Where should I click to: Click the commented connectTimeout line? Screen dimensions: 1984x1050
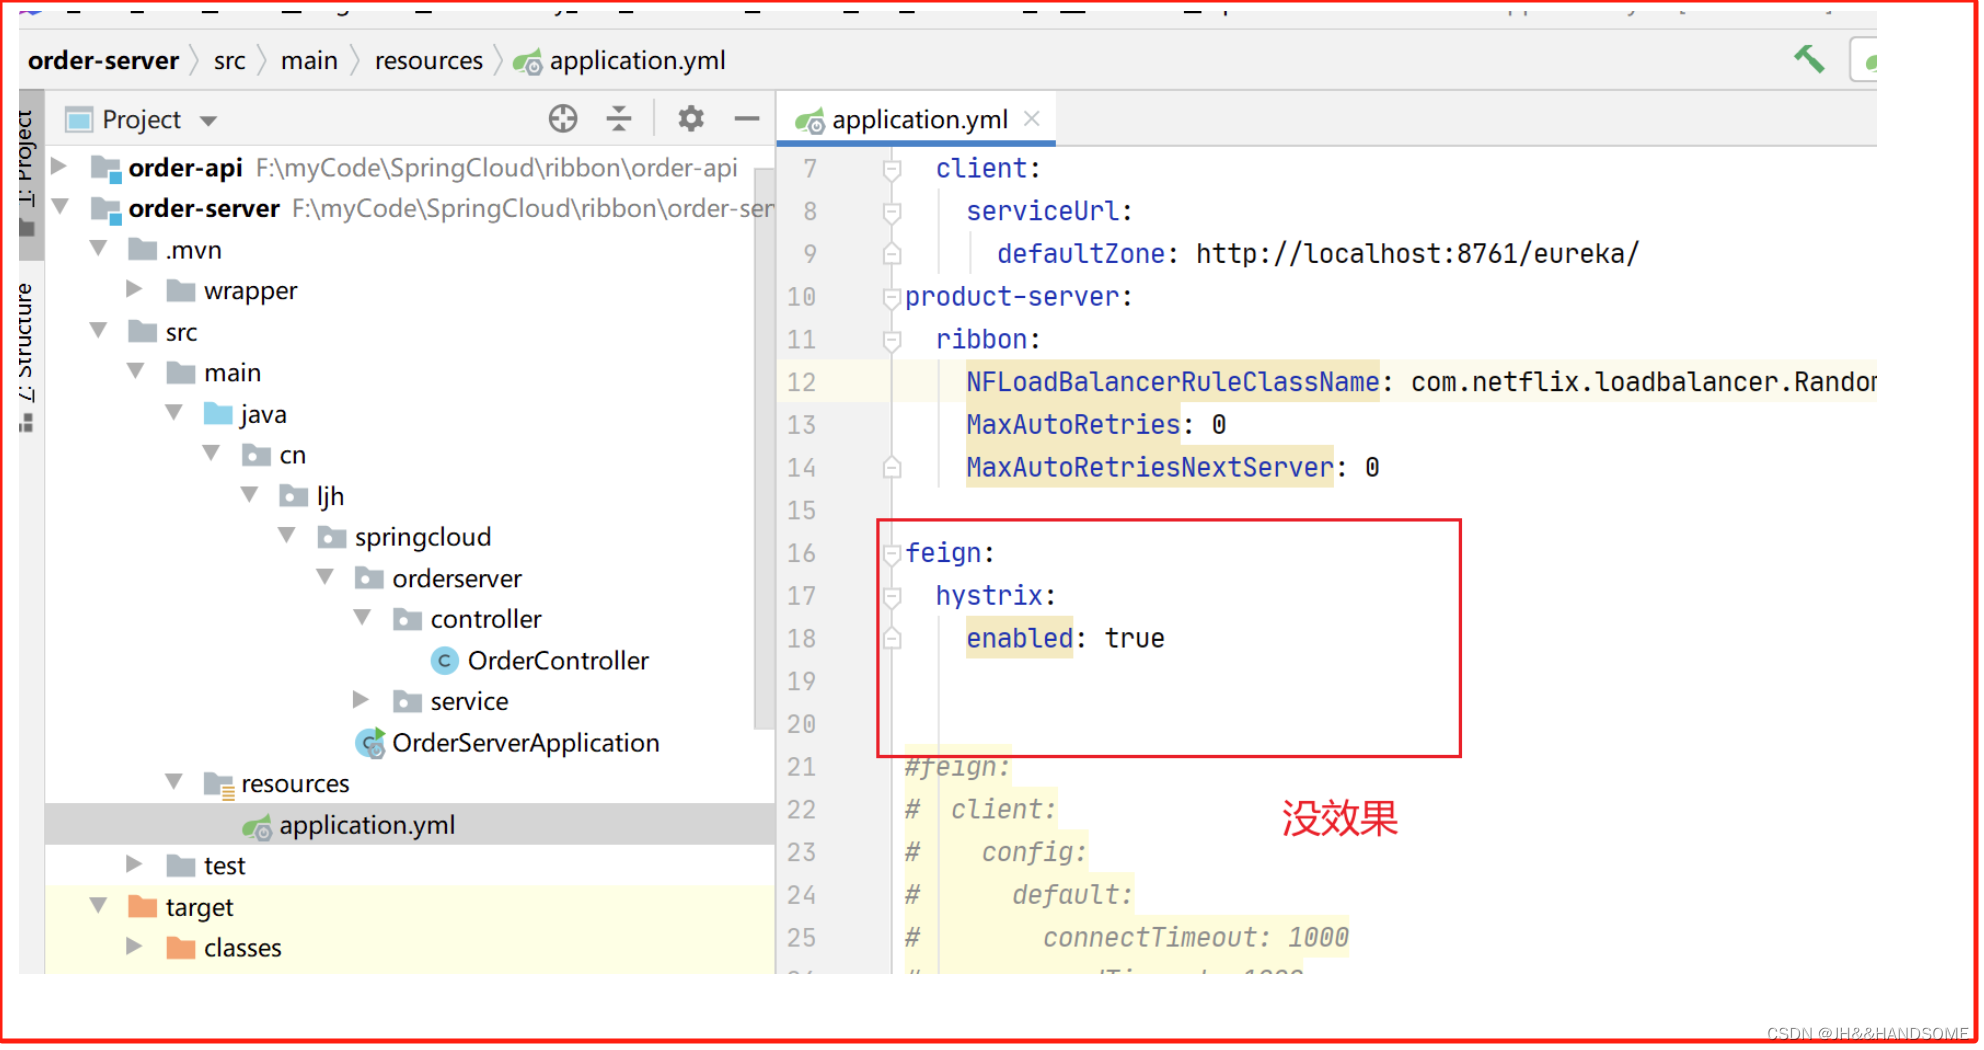1127,937
